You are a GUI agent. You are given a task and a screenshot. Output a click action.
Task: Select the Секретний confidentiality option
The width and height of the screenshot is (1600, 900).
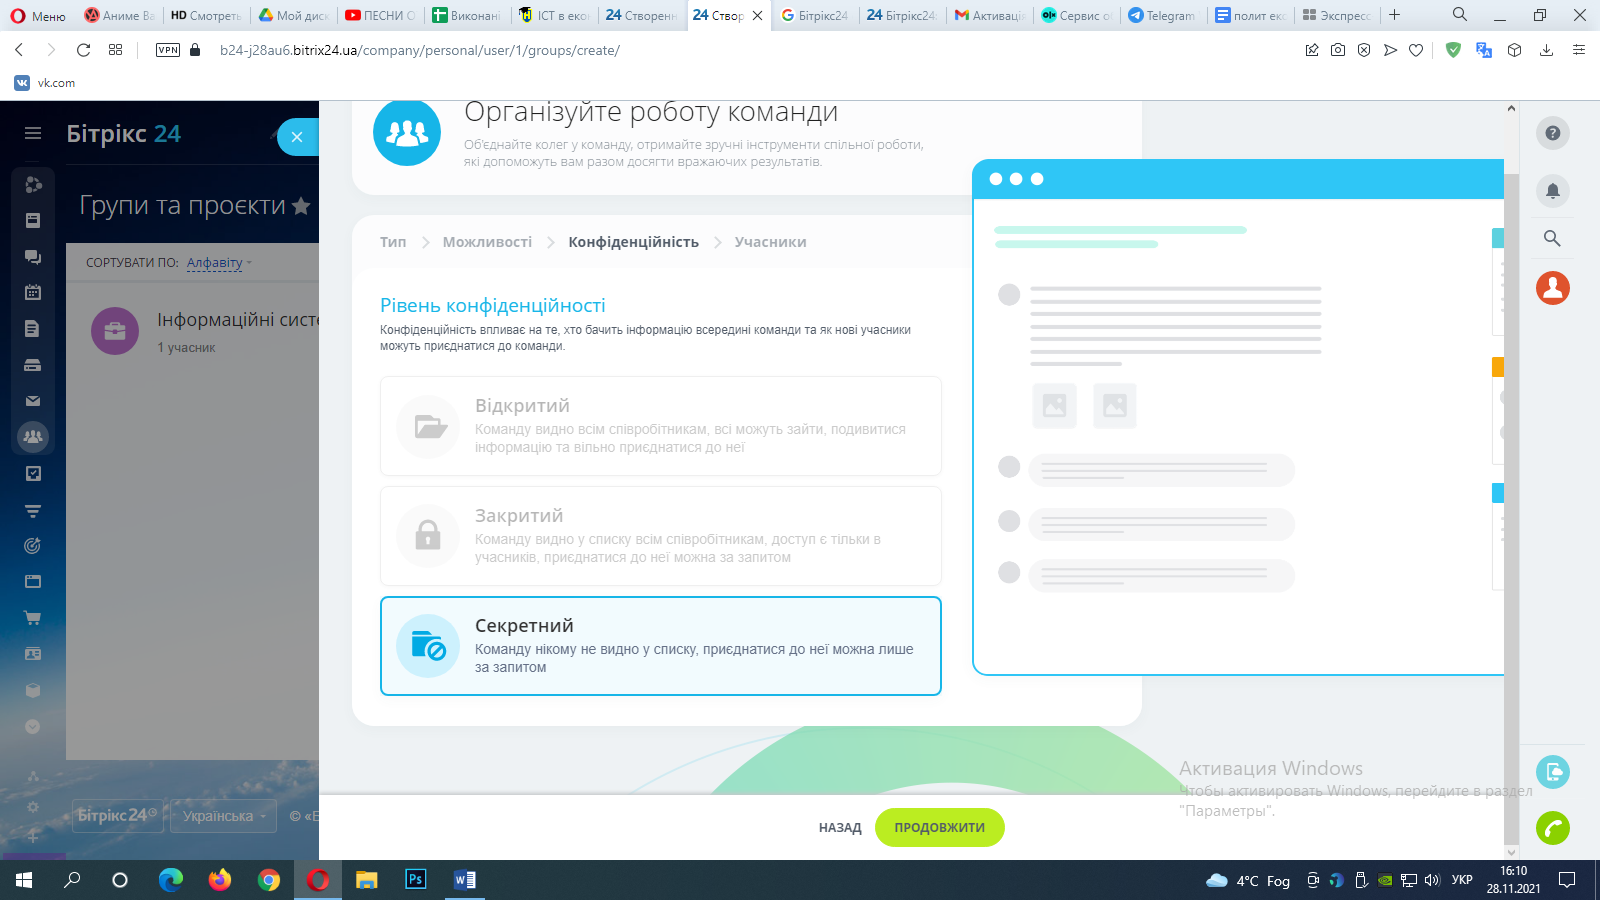661,646
